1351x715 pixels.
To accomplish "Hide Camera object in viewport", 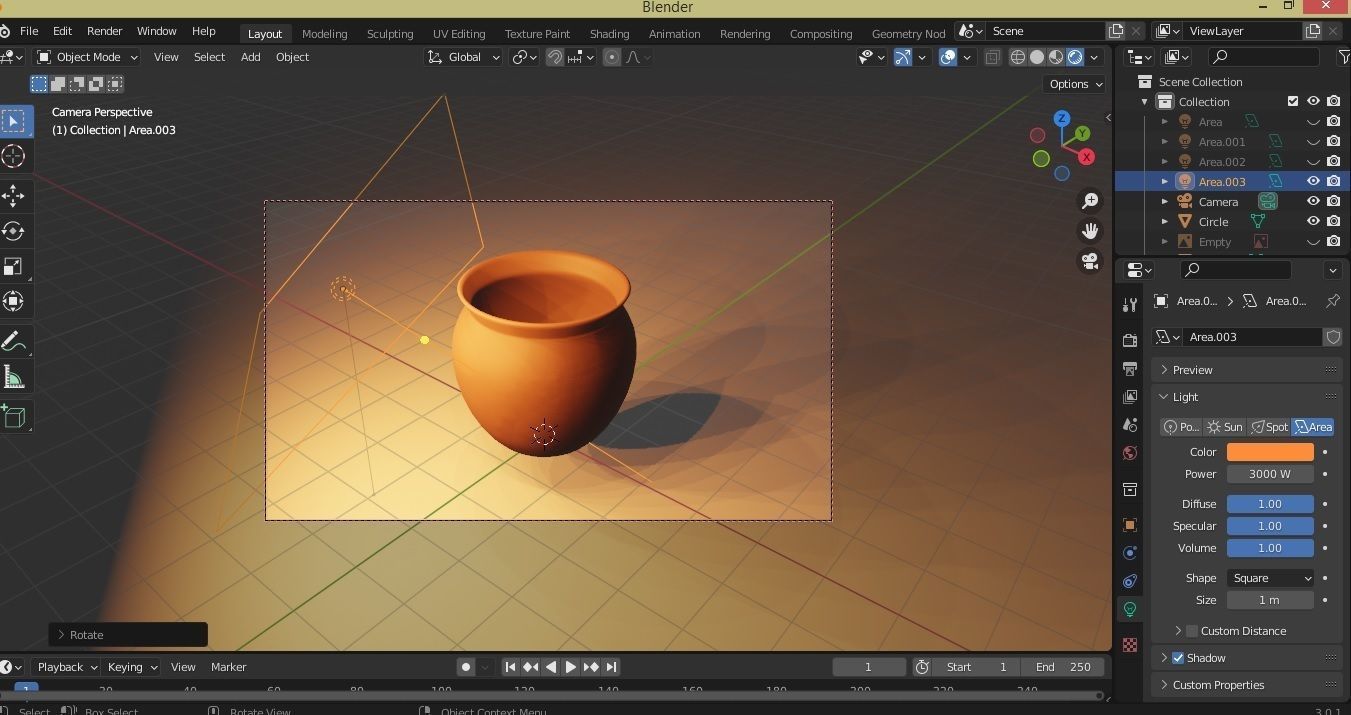I will tap(1313, 201).
